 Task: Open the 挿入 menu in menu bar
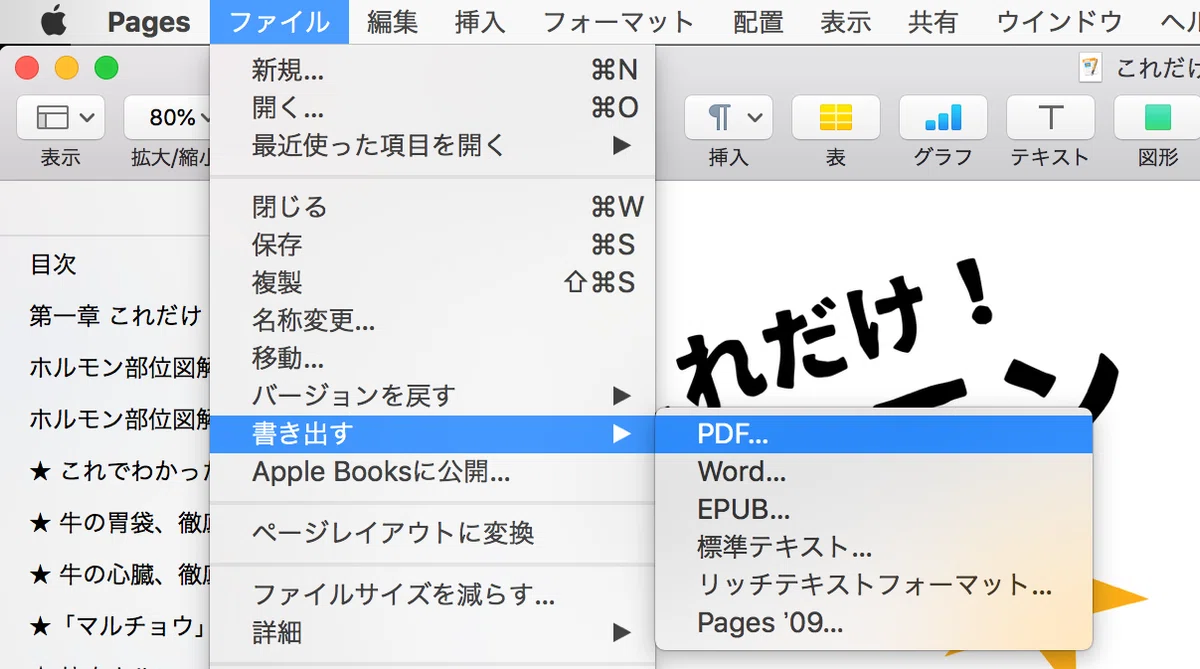click(480, 21)
